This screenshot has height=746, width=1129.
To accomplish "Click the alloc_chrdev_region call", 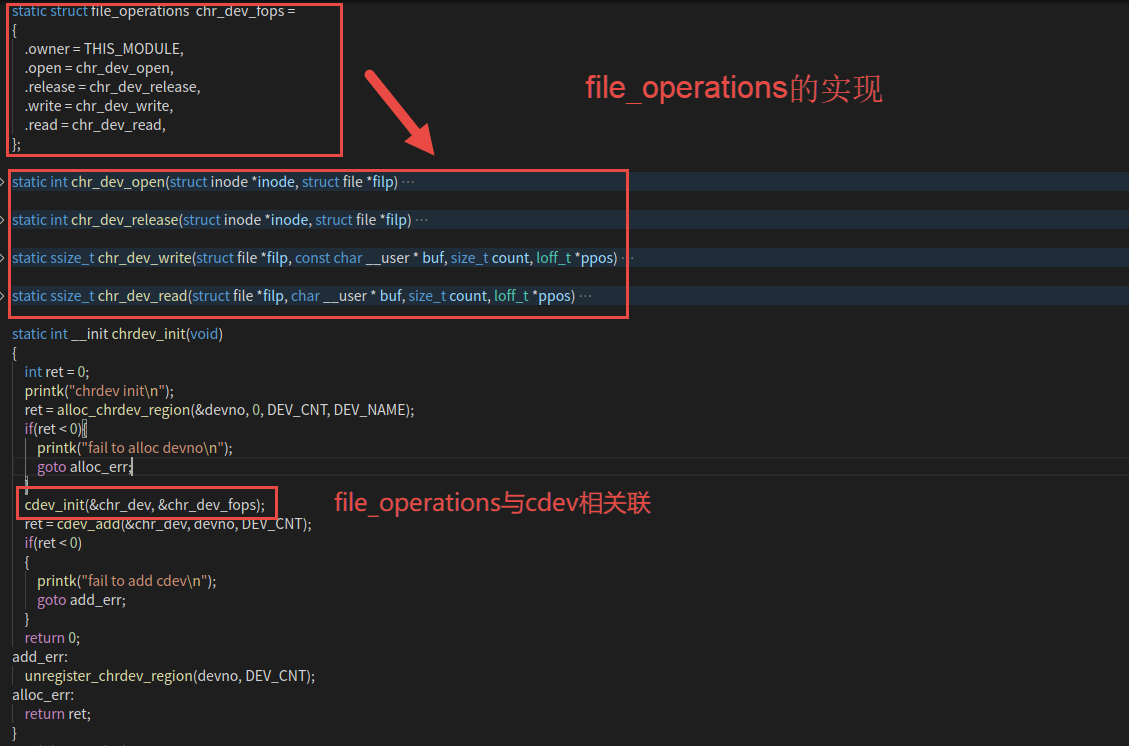I will click(x=220, y=410).
